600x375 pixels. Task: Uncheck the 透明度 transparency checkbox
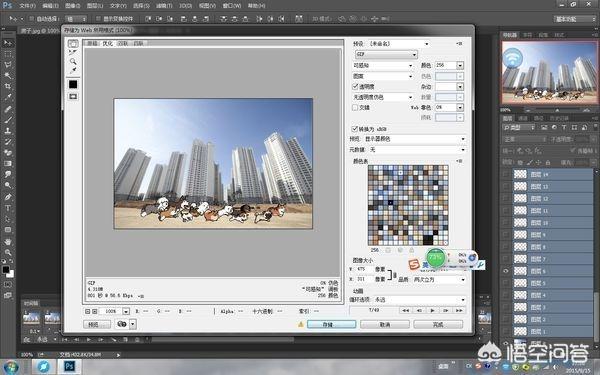point(355,86)
